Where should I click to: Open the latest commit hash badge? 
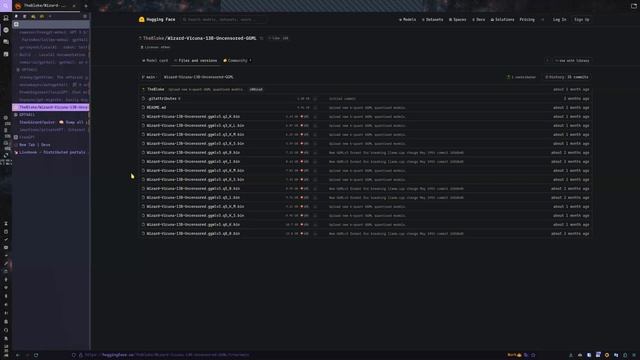click(256, 89)
